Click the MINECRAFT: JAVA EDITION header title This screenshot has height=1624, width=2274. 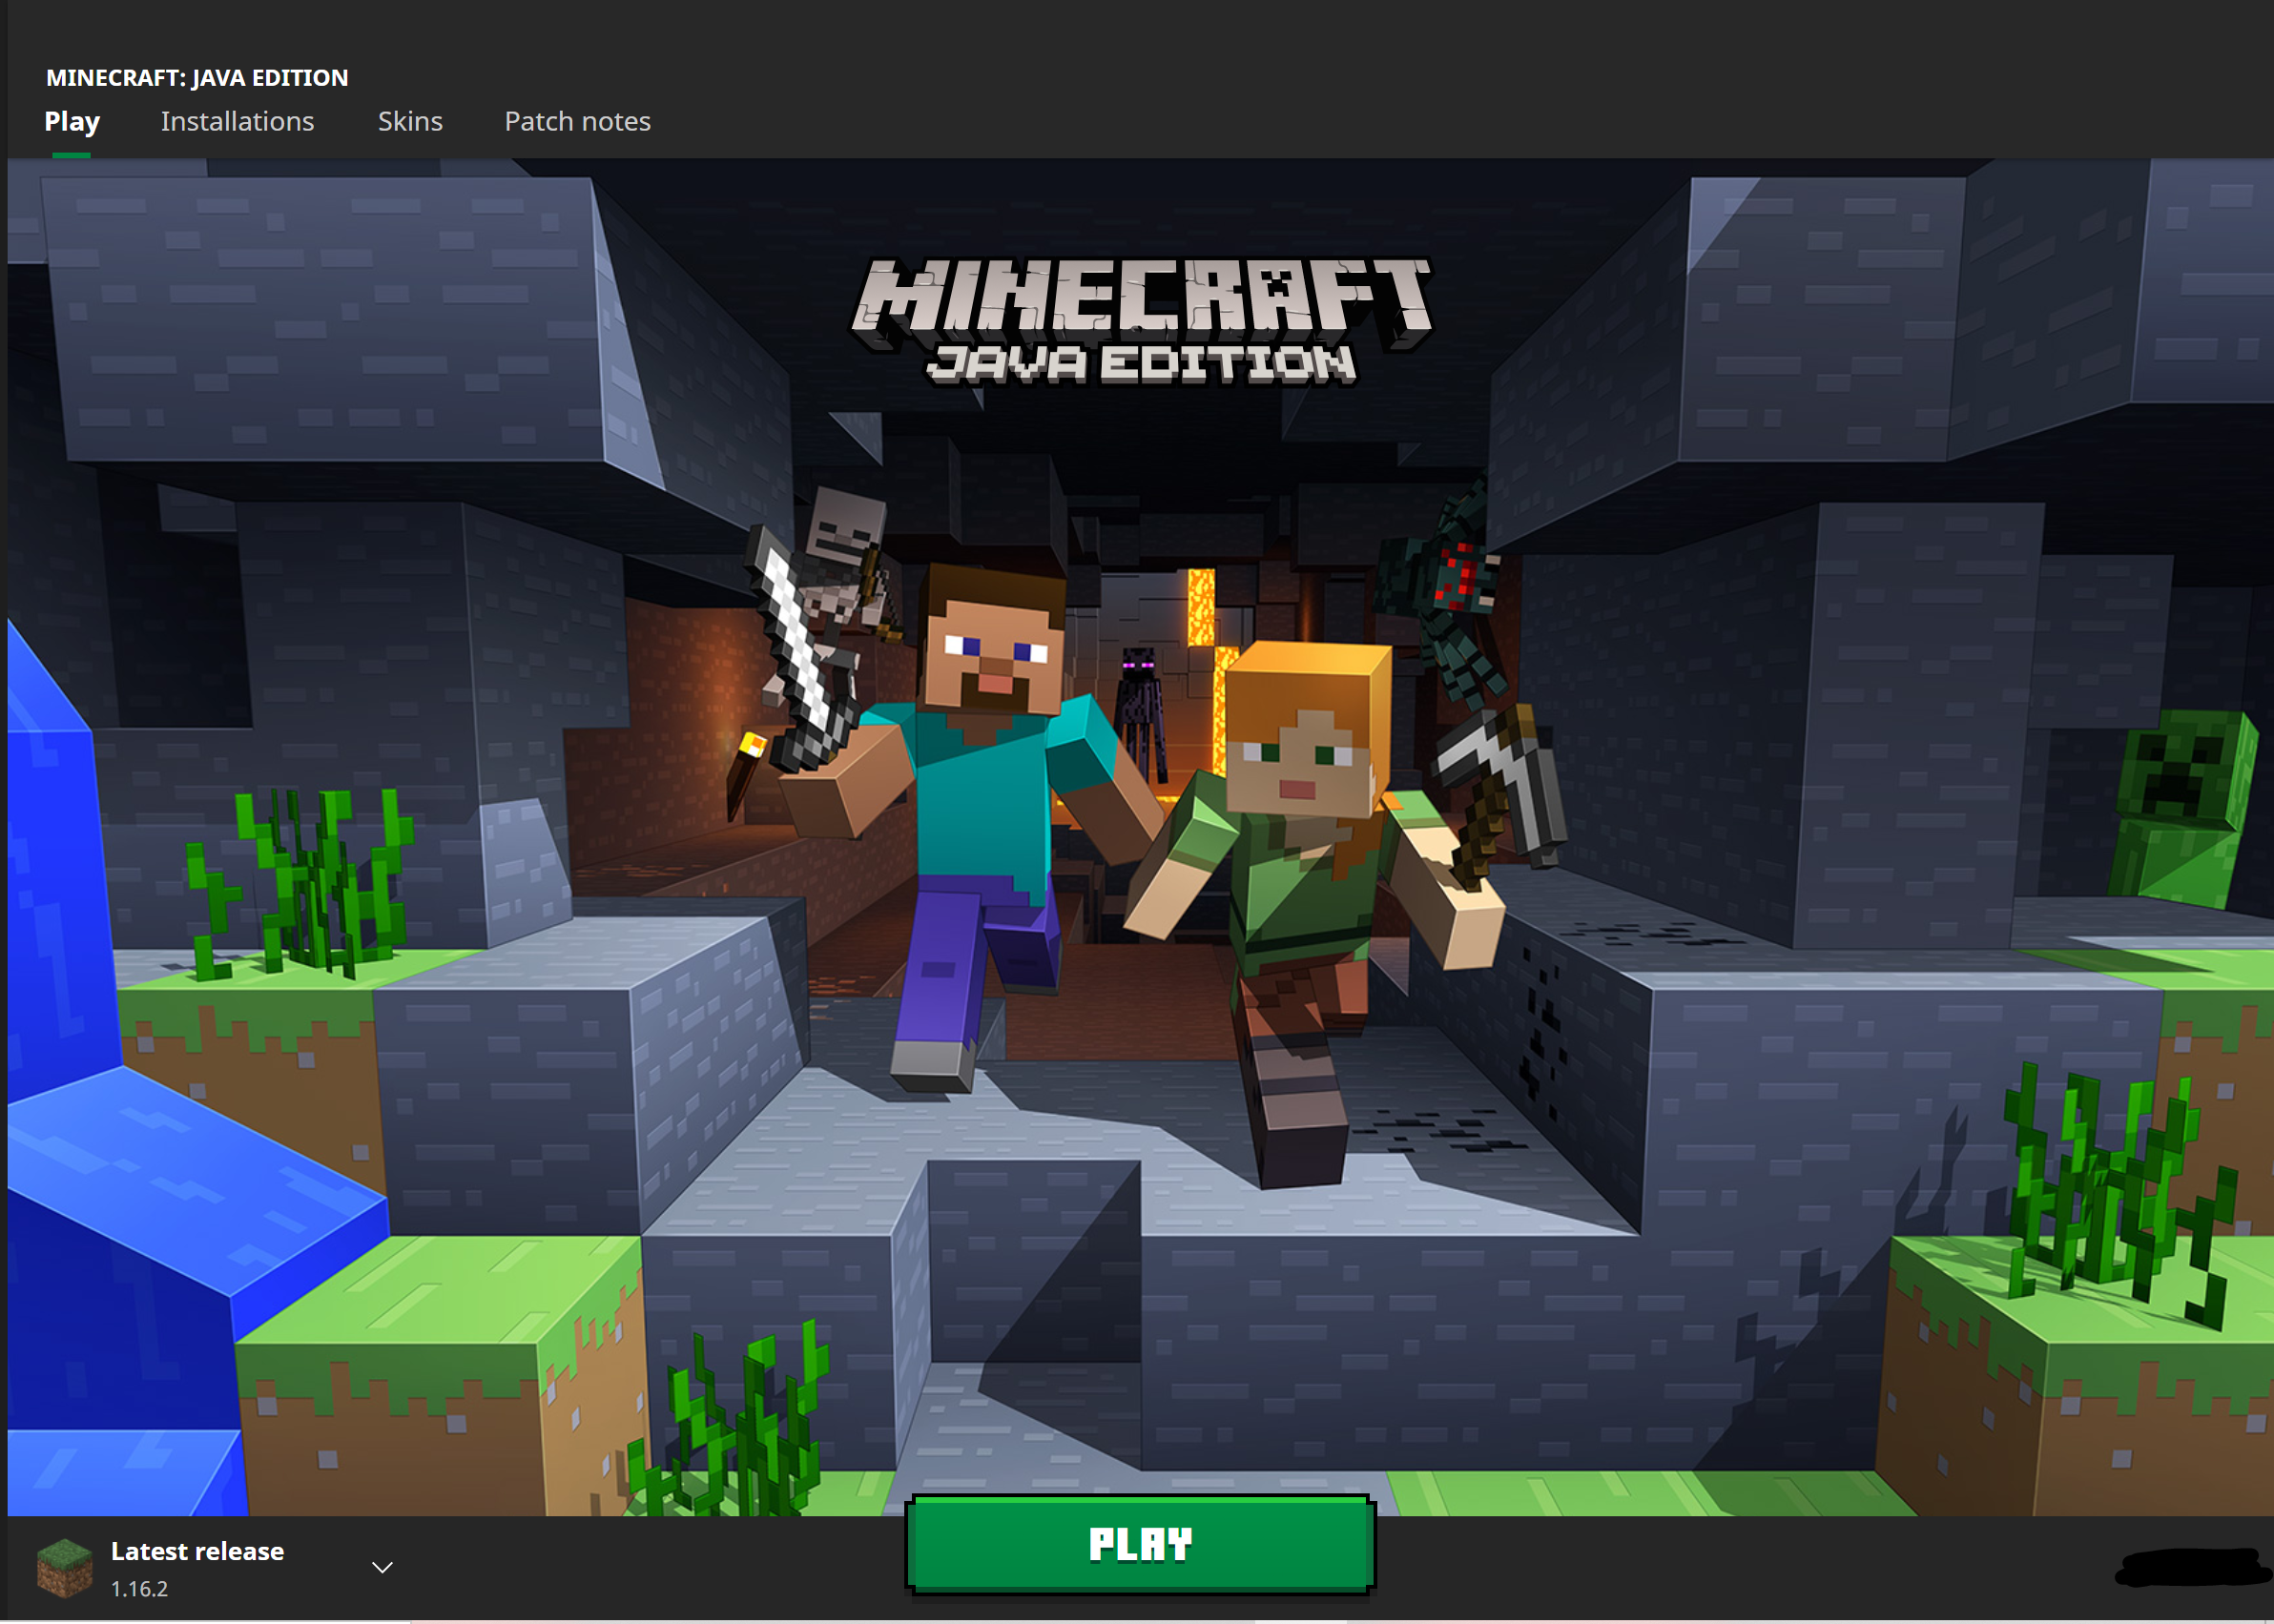click(x=197, y=78)
